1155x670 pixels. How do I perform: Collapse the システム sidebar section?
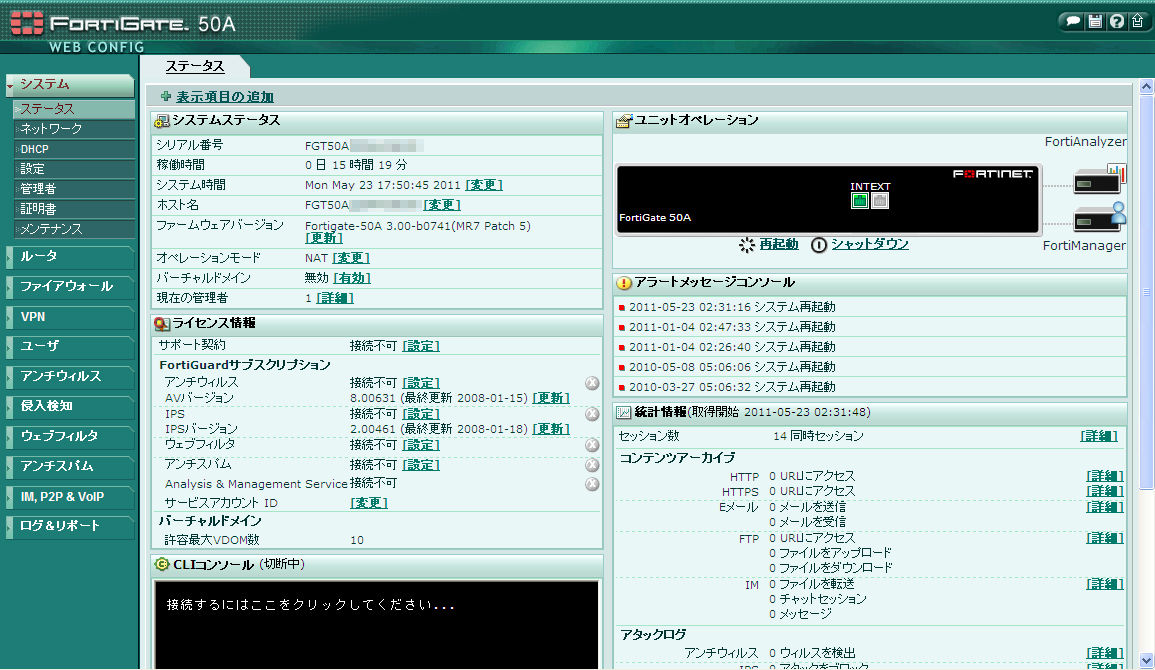(70, 85)
